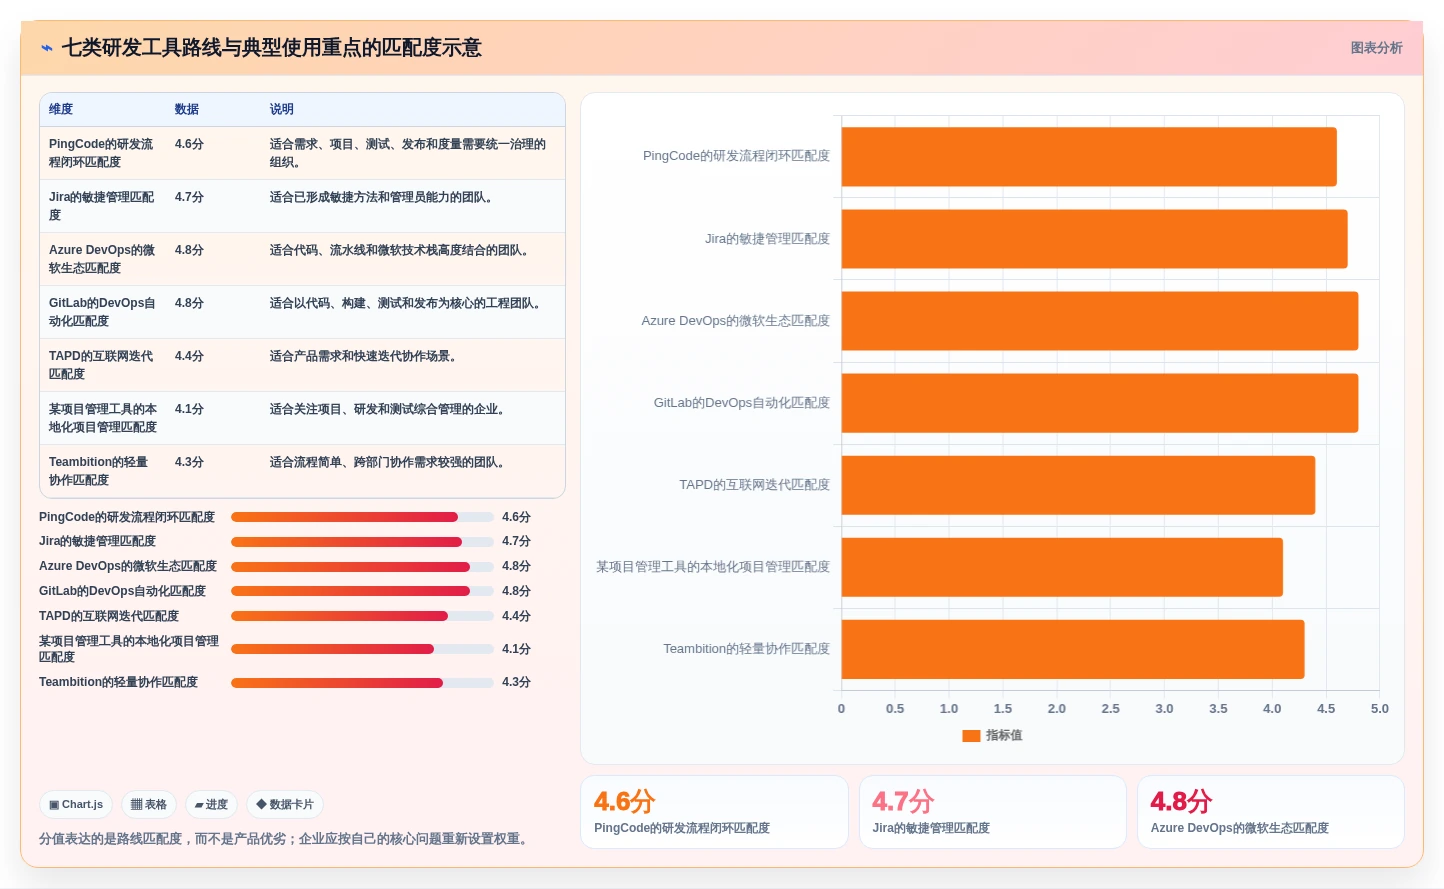Click description 适合关注项目、研发和测试综合管理的企业
Image resolution: width=1444 pixels, height=889 pixels.
click(390, 409)
